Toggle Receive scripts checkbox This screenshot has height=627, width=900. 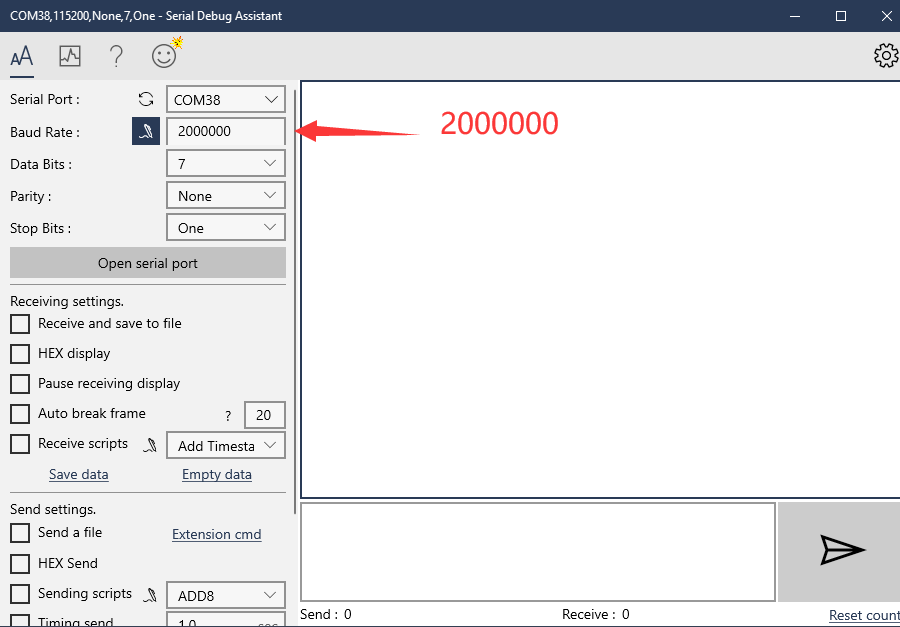(20, 444)
